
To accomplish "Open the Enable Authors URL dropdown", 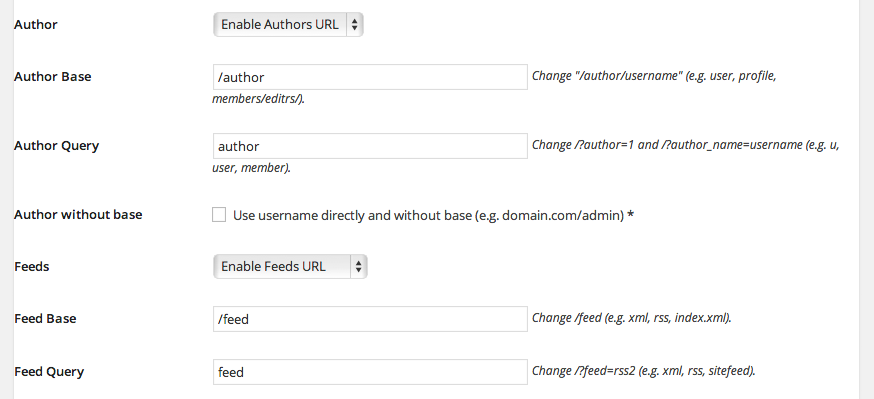I will pos(288,25).
